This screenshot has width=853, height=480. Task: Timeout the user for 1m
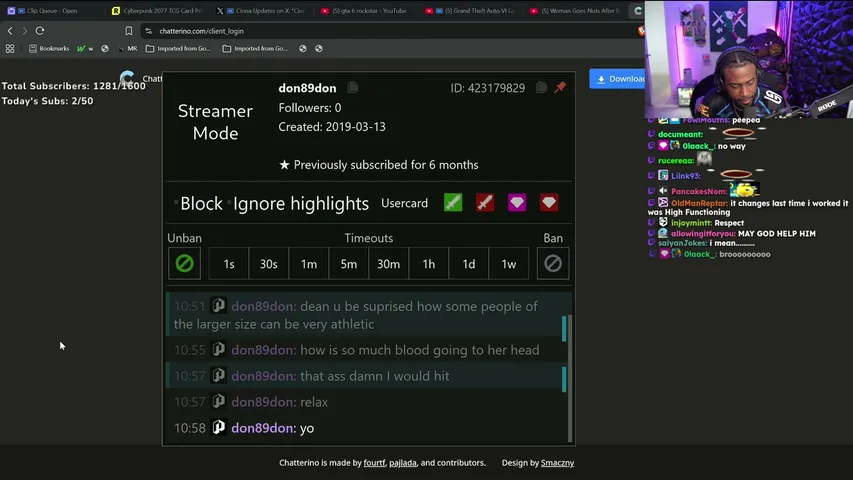[308, 263]
